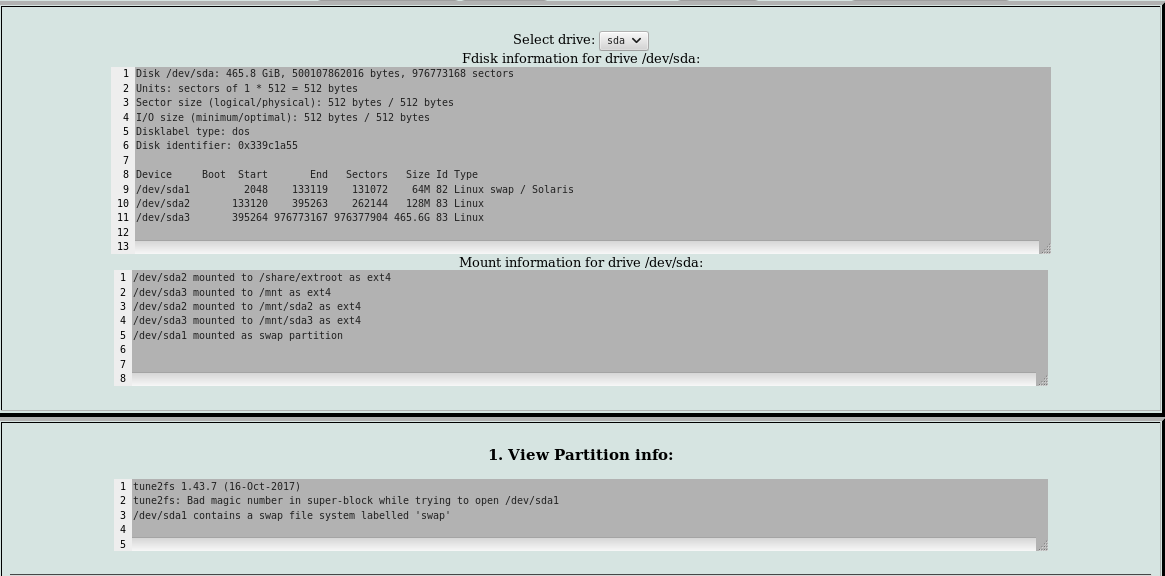Click the 'Device Boot Start End' header row
Viewport: 1165px width, 576px height.
(x=306, y=175)
